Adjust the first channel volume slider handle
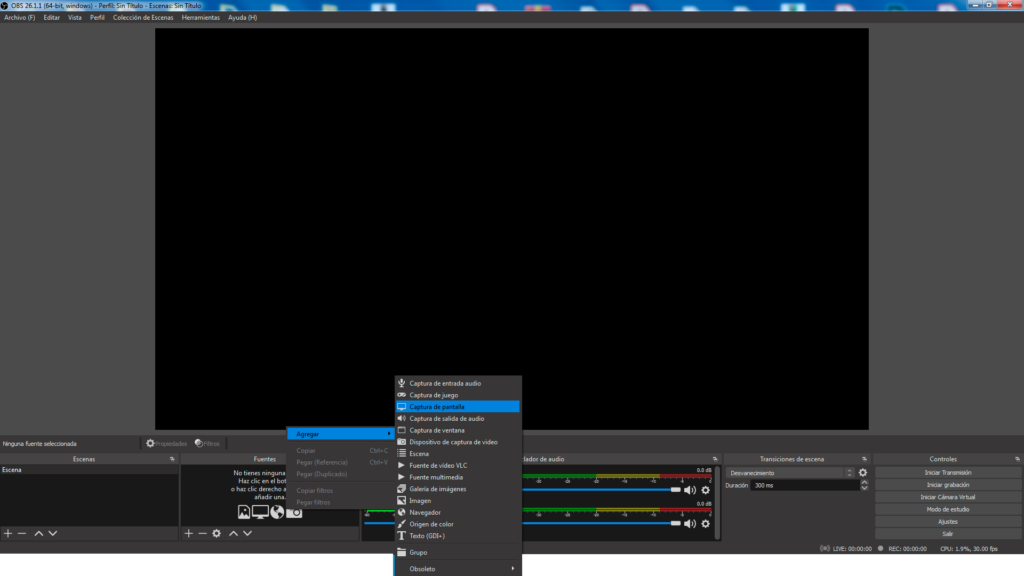Screen dimensions: 1024x576 point(675,490)
